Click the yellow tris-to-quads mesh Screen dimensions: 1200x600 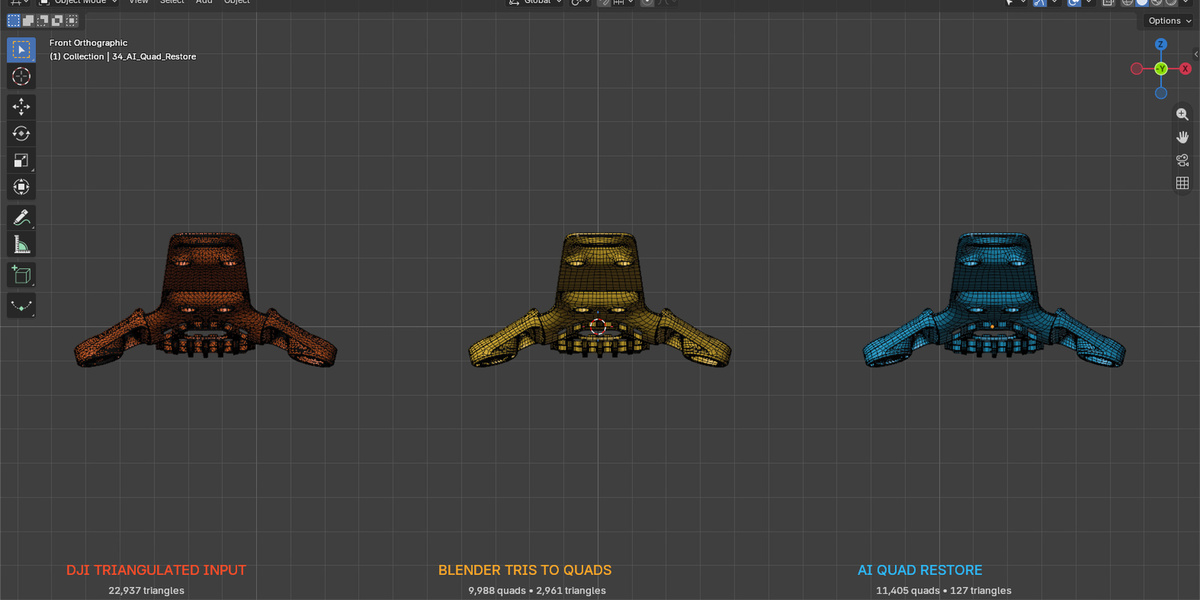point(599,299)
